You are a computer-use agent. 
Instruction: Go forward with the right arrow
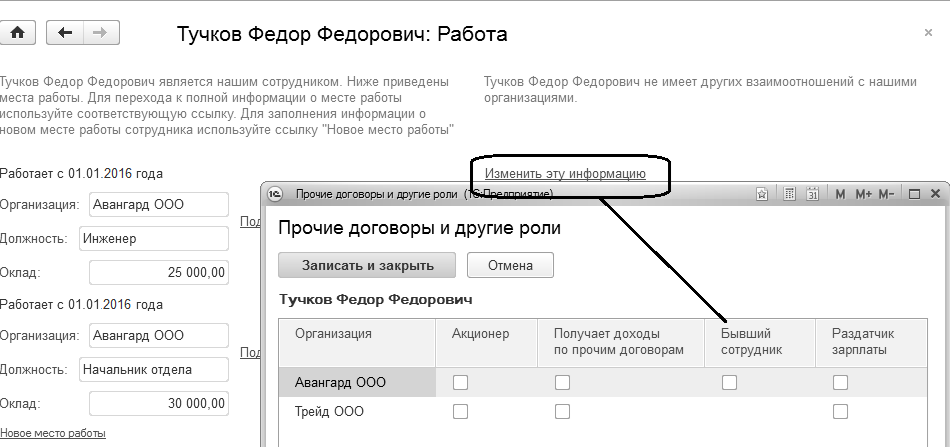pos(98,33)
